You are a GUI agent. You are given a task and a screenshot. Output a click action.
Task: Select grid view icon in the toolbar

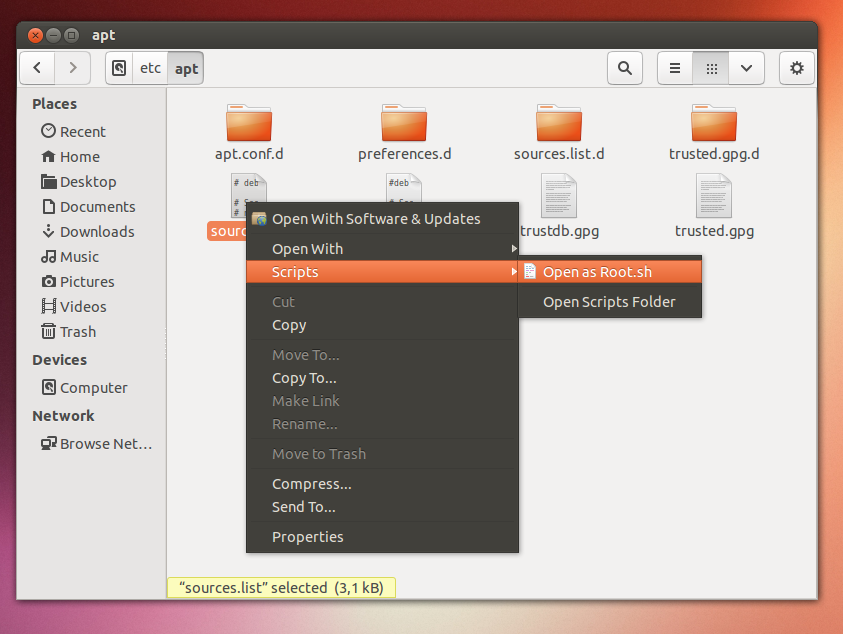pos(710,68)
